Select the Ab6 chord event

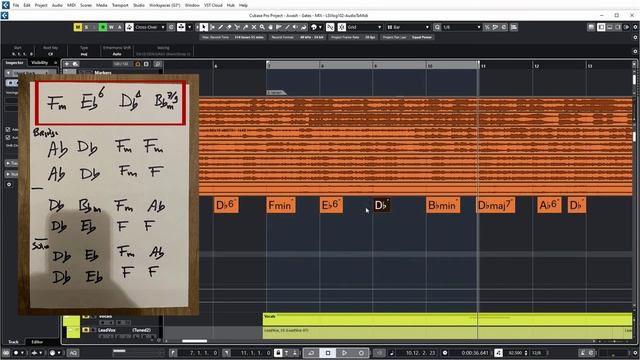point(549,205)
